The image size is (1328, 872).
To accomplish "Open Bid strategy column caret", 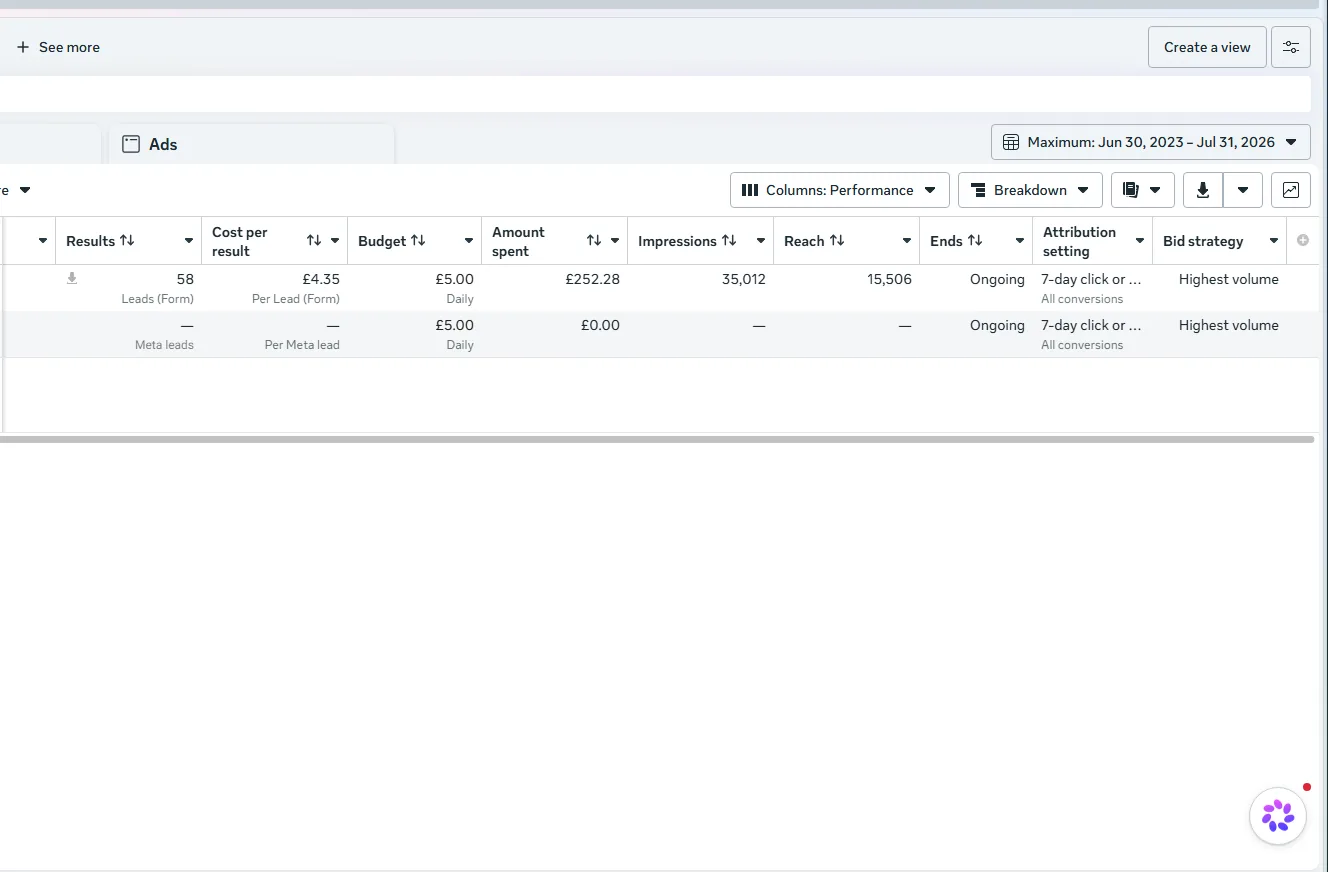I will coord(1274,241).
